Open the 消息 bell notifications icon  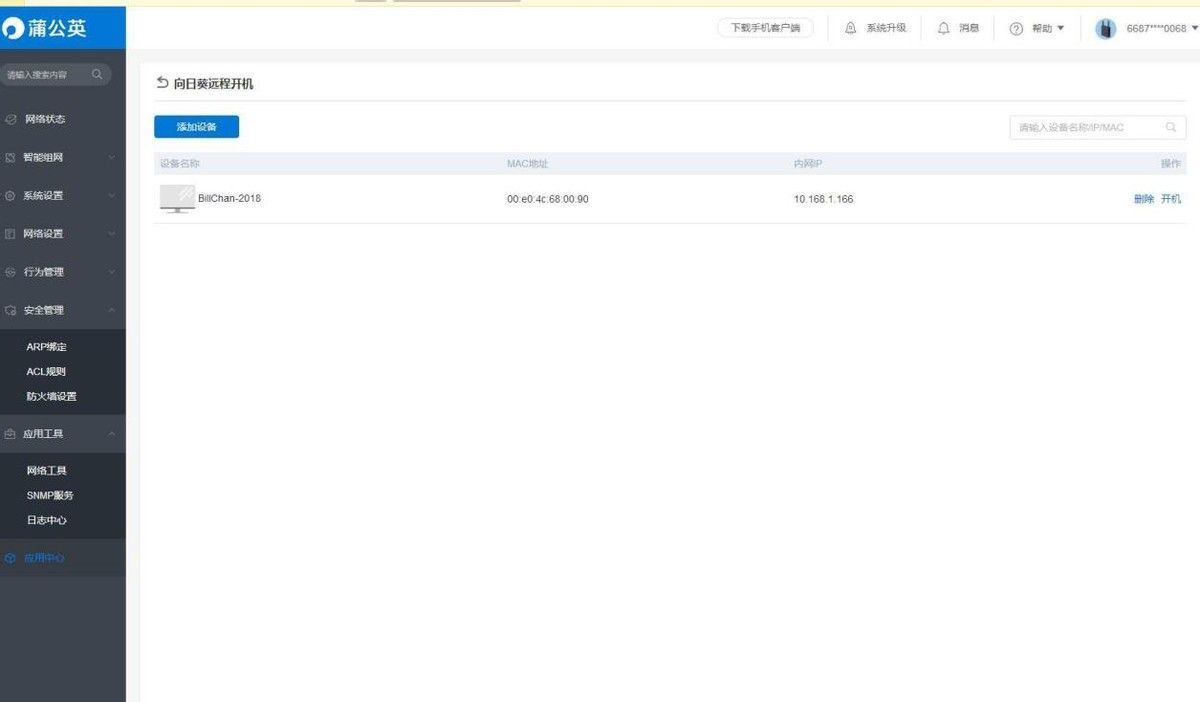943,28
